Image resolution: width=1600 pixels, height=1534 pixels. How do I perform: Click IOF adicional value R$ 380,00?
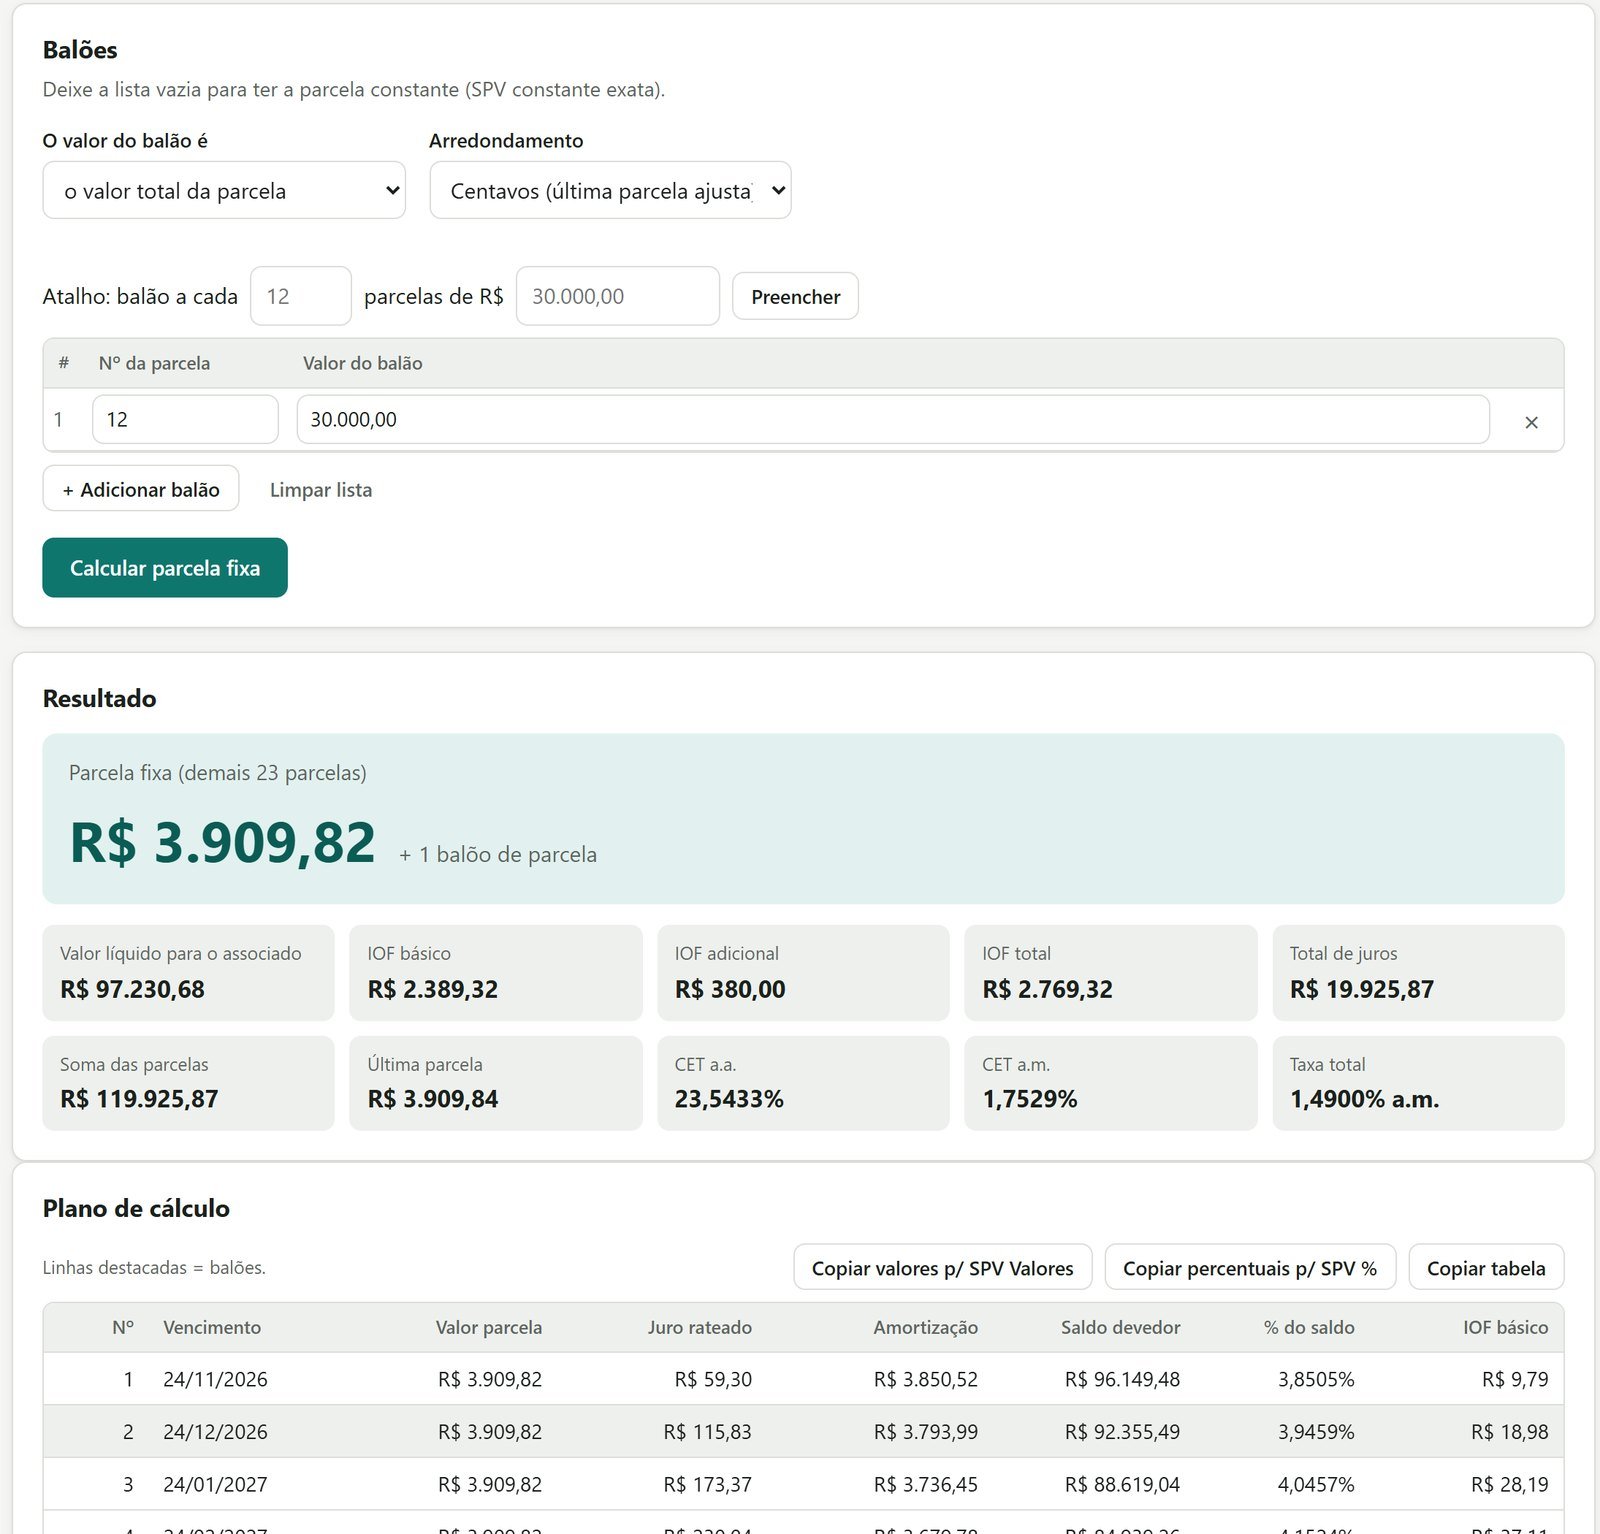(730, 989)
